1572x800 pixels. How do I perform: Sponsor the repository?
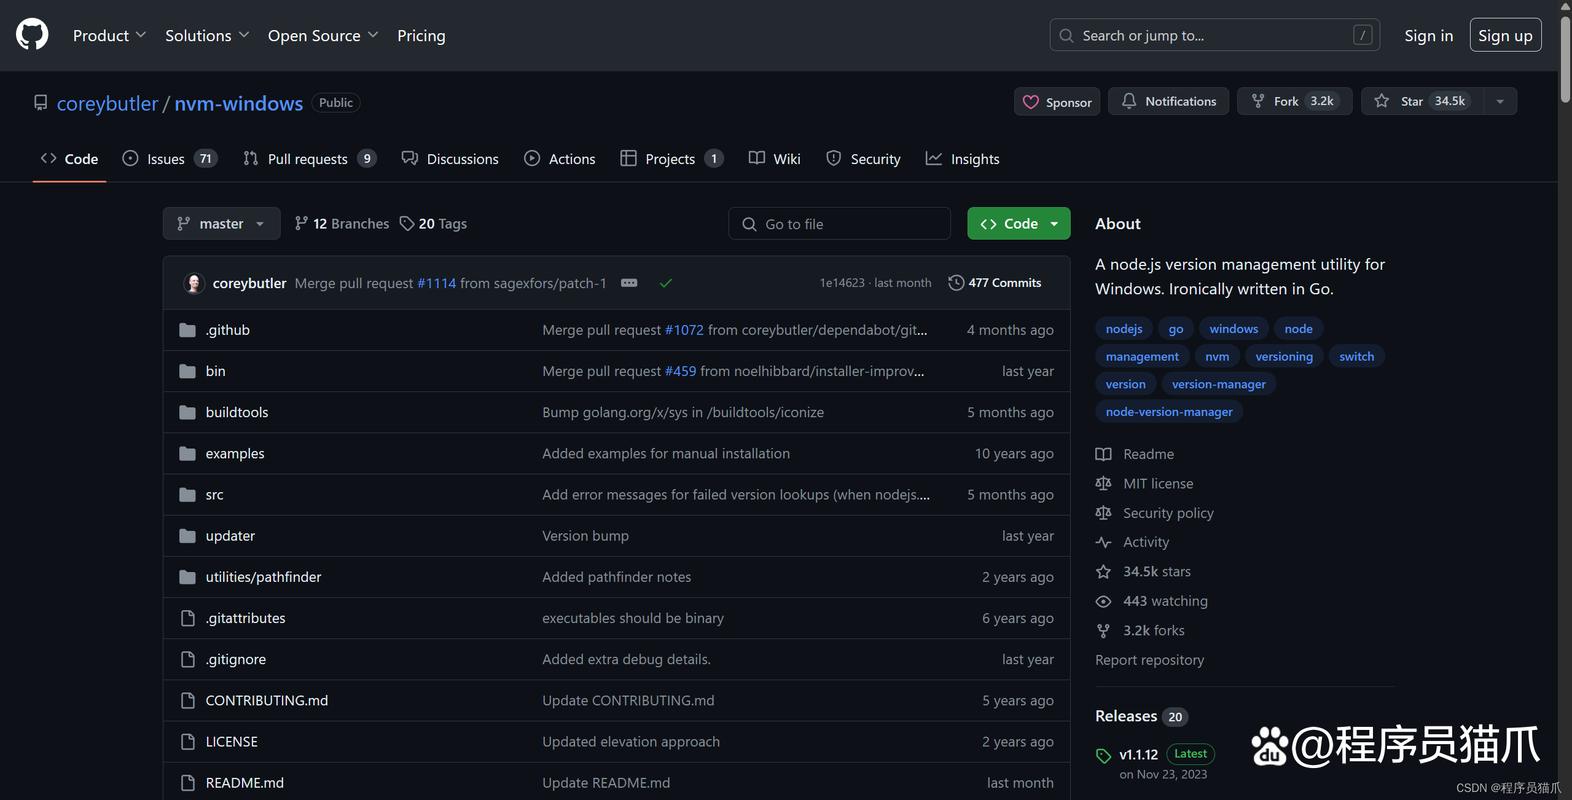click(1057, 101)
